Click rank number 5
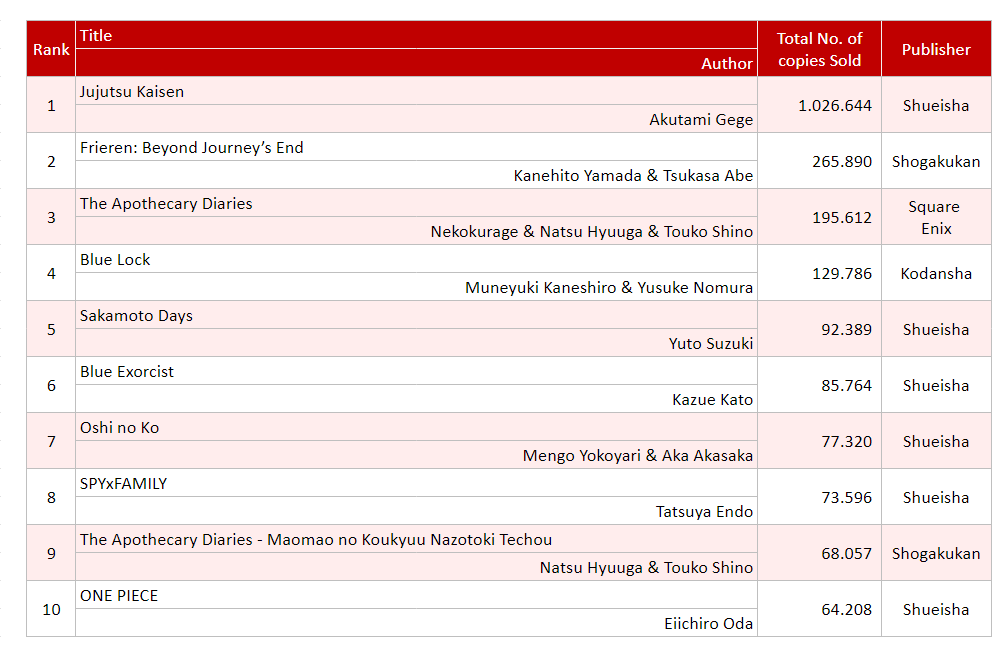 coord(51,329)
